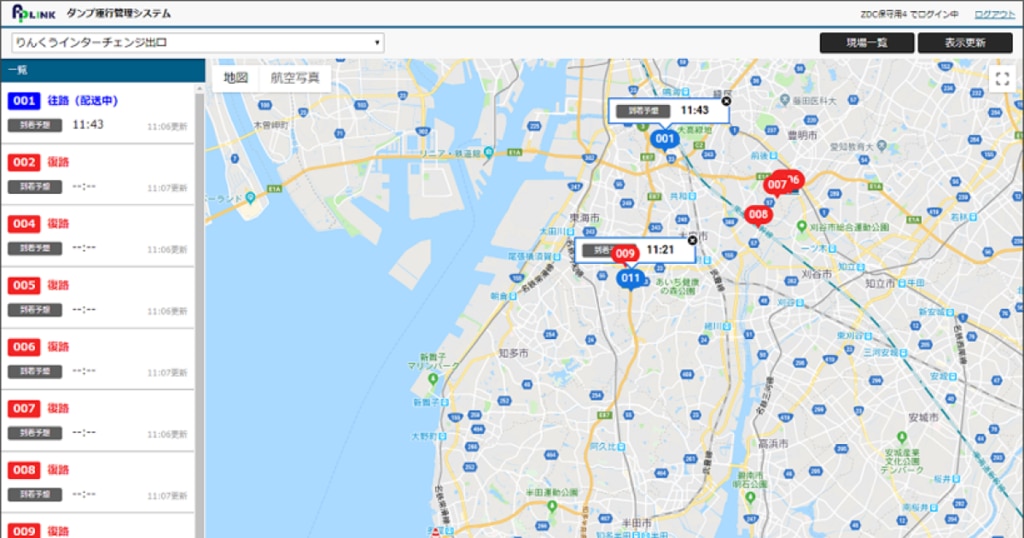1024x538 pixels.
Task: Close the 11:21 arrival info popup
Action: (x=693, y=240)
